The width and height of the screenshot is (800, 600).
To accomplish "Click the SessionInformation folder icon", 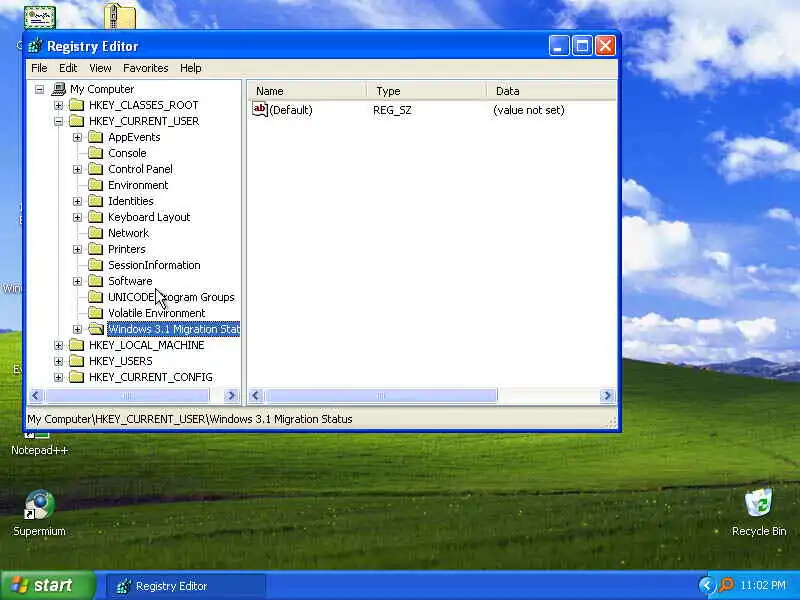I will point(95,265).
